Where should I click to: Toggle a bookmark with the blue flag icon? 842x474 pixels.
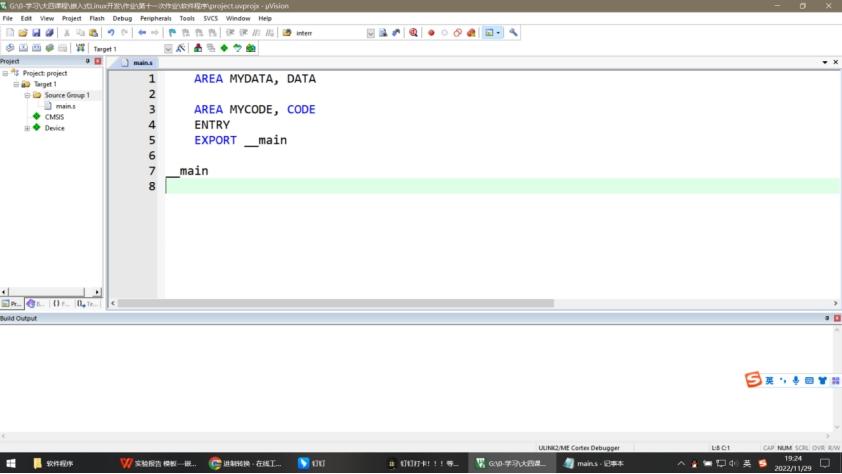tap(172, 33)
